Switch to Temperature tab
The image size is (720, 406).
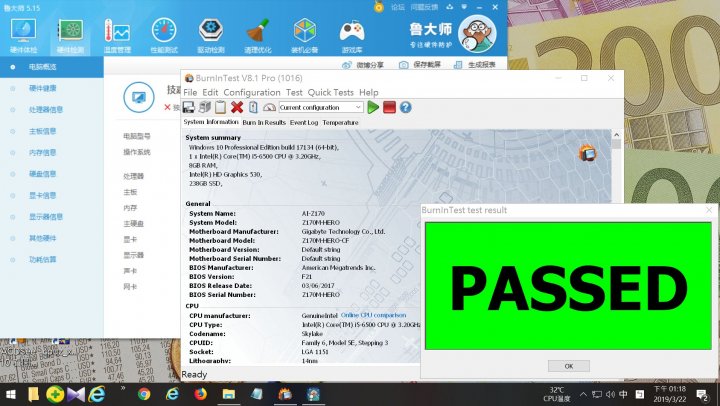340,123
